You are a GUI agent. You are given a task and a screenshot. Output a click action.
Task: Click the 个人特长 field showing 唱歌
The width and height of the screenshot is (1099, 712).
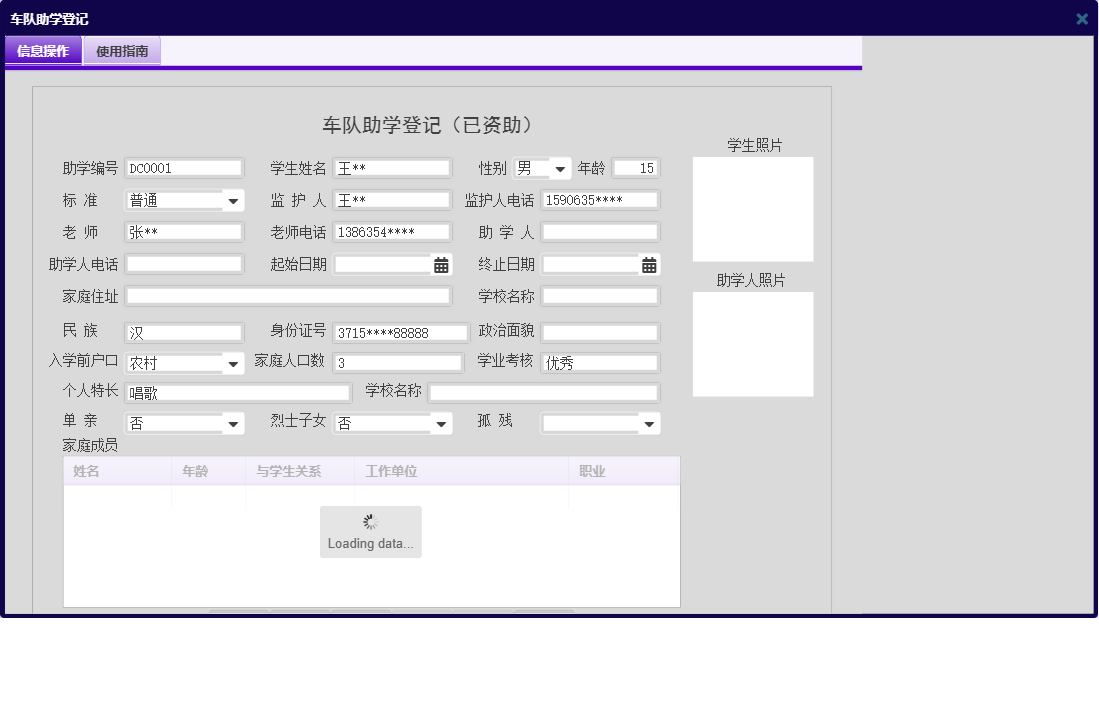pyautogui.click(x=238, y=392)
